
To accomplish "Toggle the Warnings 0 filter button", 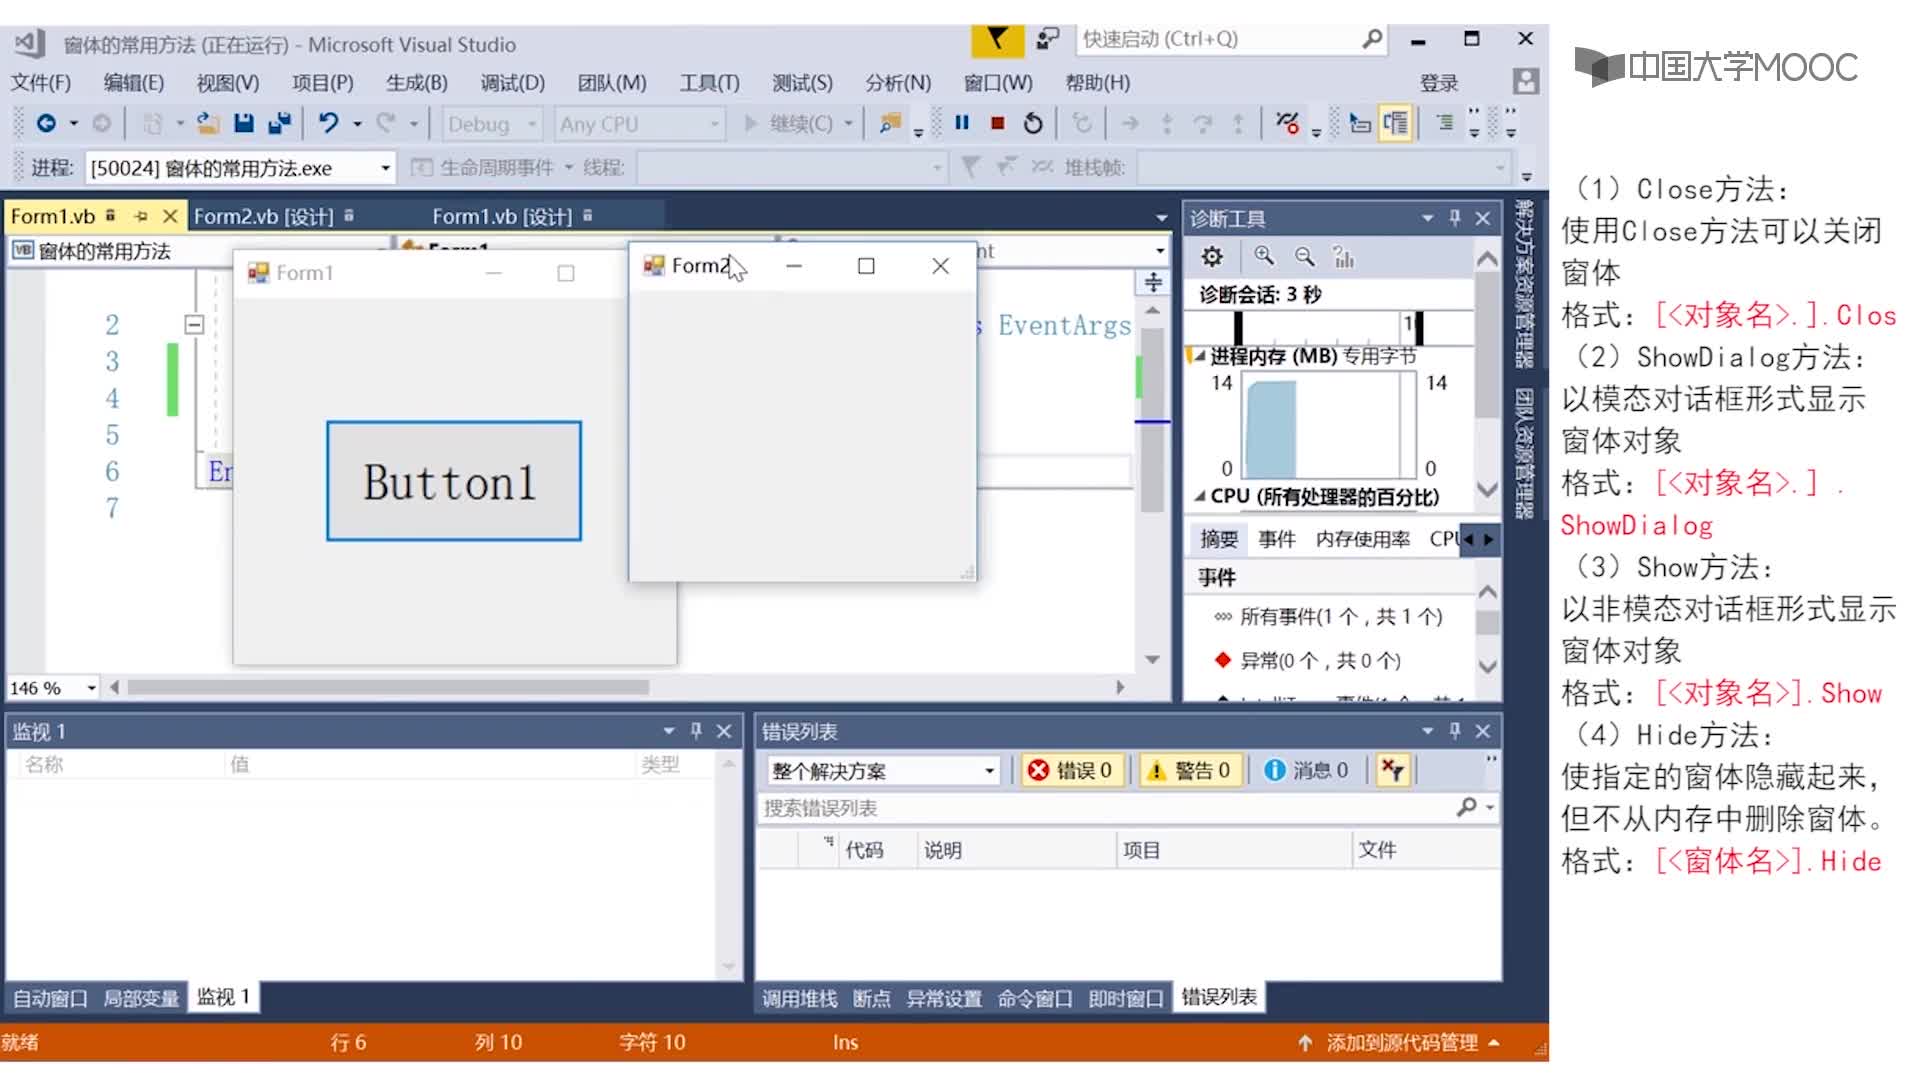I will pos(1189,770).
